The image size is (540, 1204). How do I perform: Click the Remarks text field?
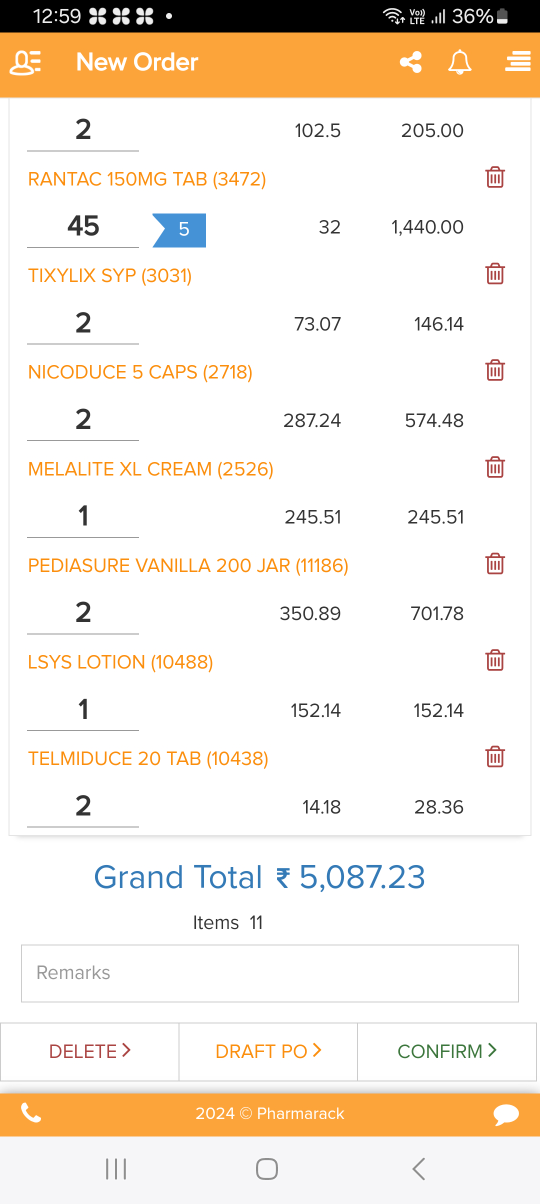point(270,973)
